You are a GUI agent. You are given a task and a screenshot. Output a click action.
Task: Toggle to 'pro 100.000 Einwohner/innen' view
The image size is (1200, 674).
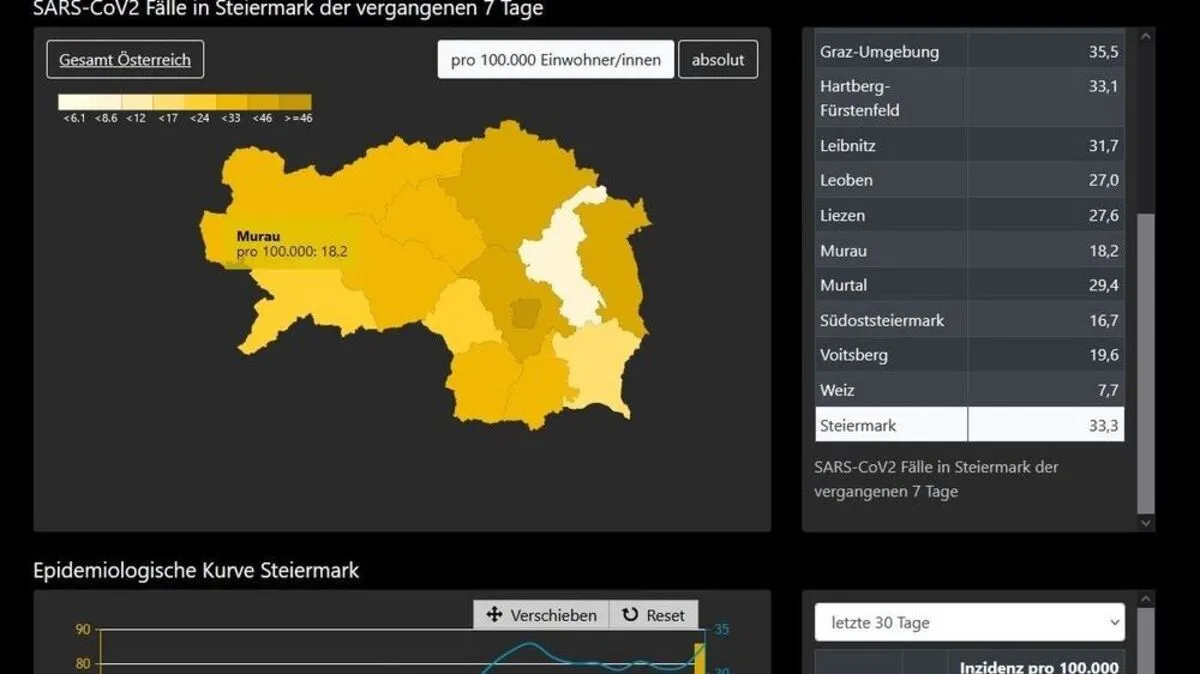555,60
